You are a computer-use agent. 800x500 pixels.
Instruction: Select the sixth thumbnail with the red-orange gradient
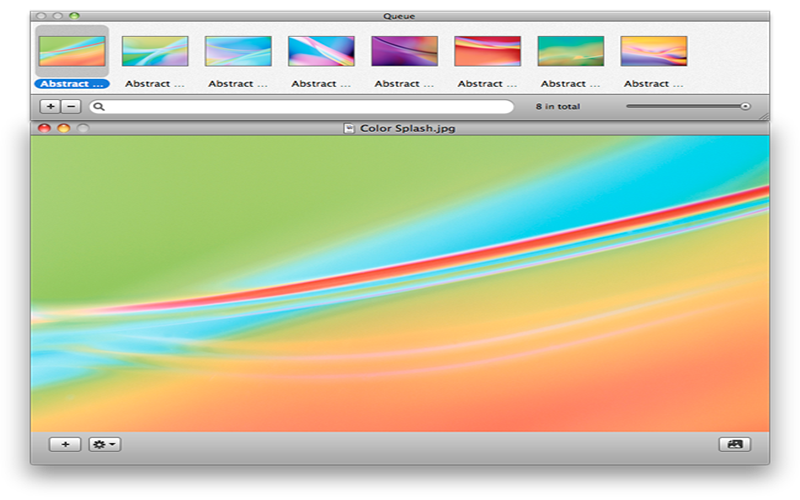coord(488,51)
